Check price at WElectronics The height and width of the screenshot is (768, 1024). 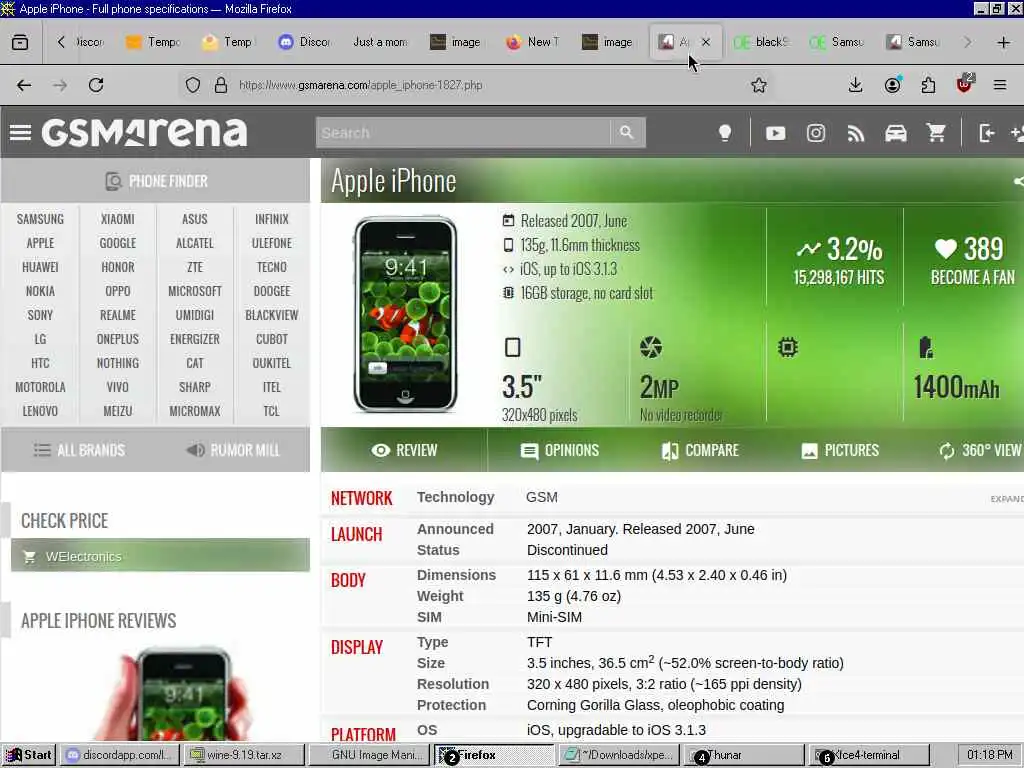coord(160,556)
